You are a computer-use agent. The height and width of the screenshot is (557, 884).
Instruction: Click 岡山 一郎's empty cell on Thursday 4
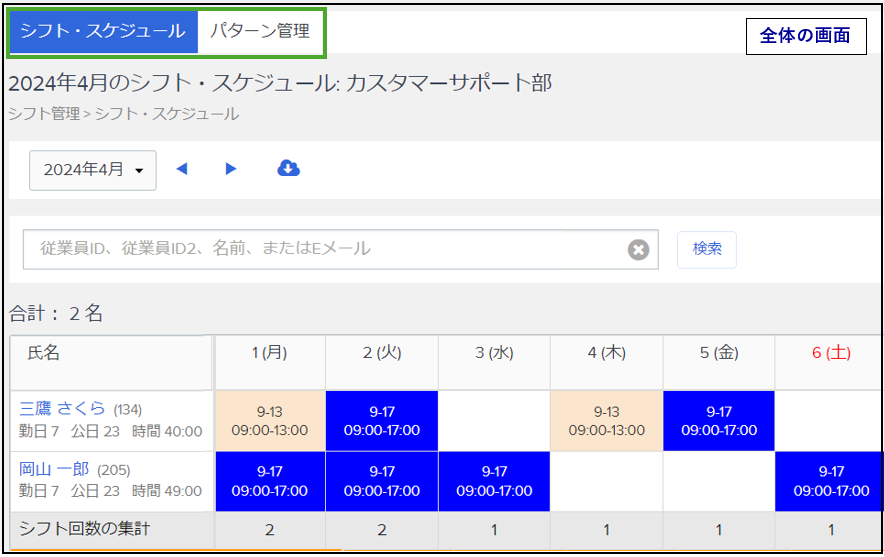tap(606, 481)
